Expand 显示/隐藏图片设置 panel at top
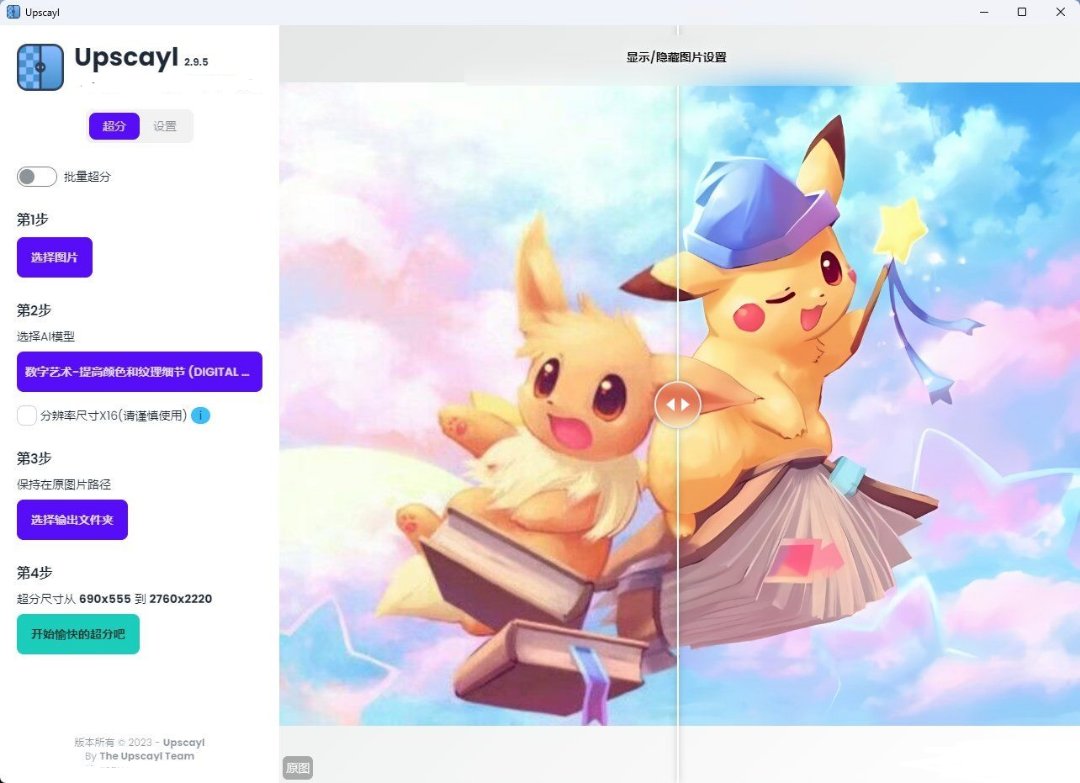Viewport: 1080px width, 783px height. tap(677, 57)
